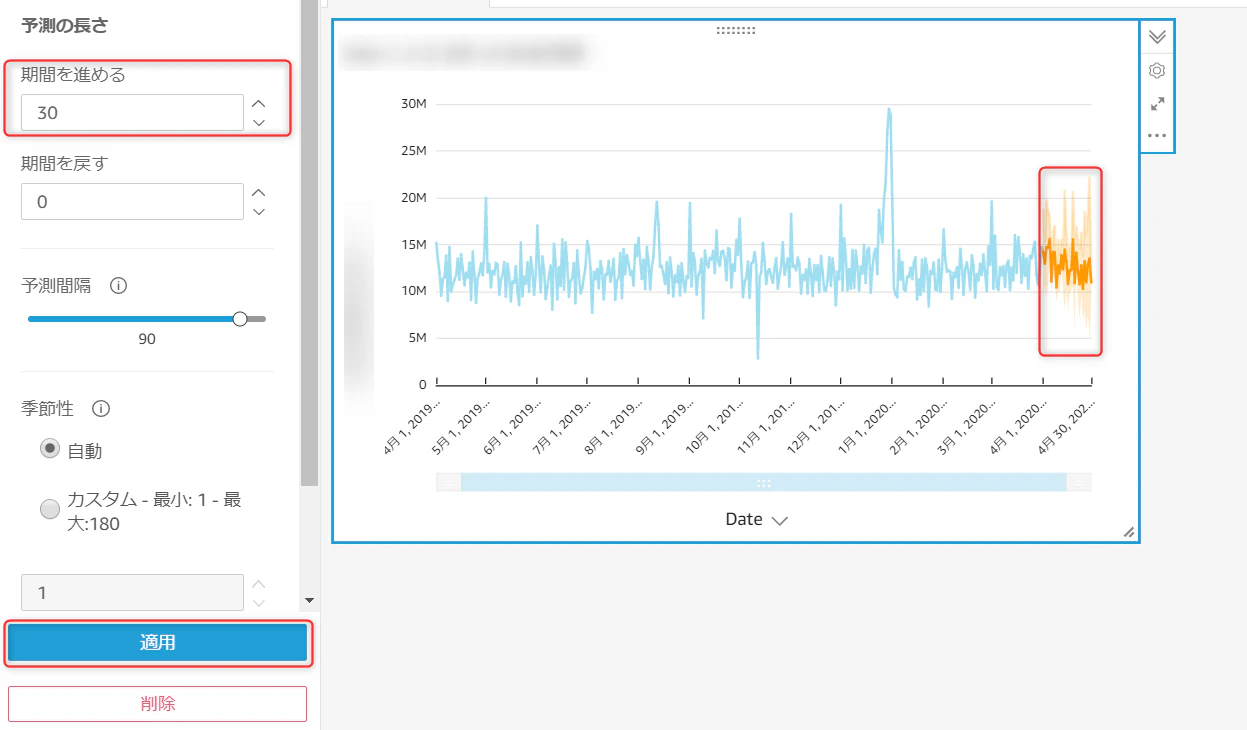This screenshot has width=1247, height=730.
Task: Click the 1月 1, 2020 x-axis label
Action: click(866, 430)
